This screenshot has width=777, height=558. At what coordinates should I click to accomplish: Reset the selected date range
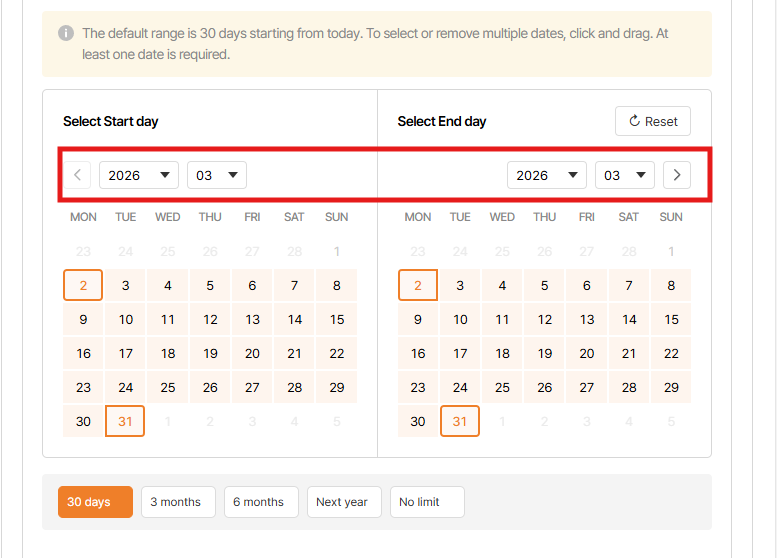652,121
